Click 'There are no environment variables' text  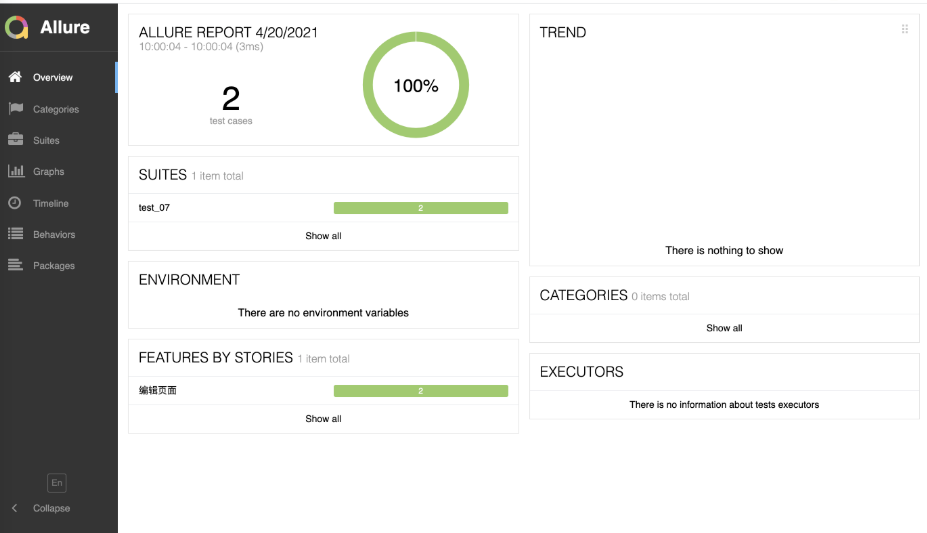coord(323,313)
